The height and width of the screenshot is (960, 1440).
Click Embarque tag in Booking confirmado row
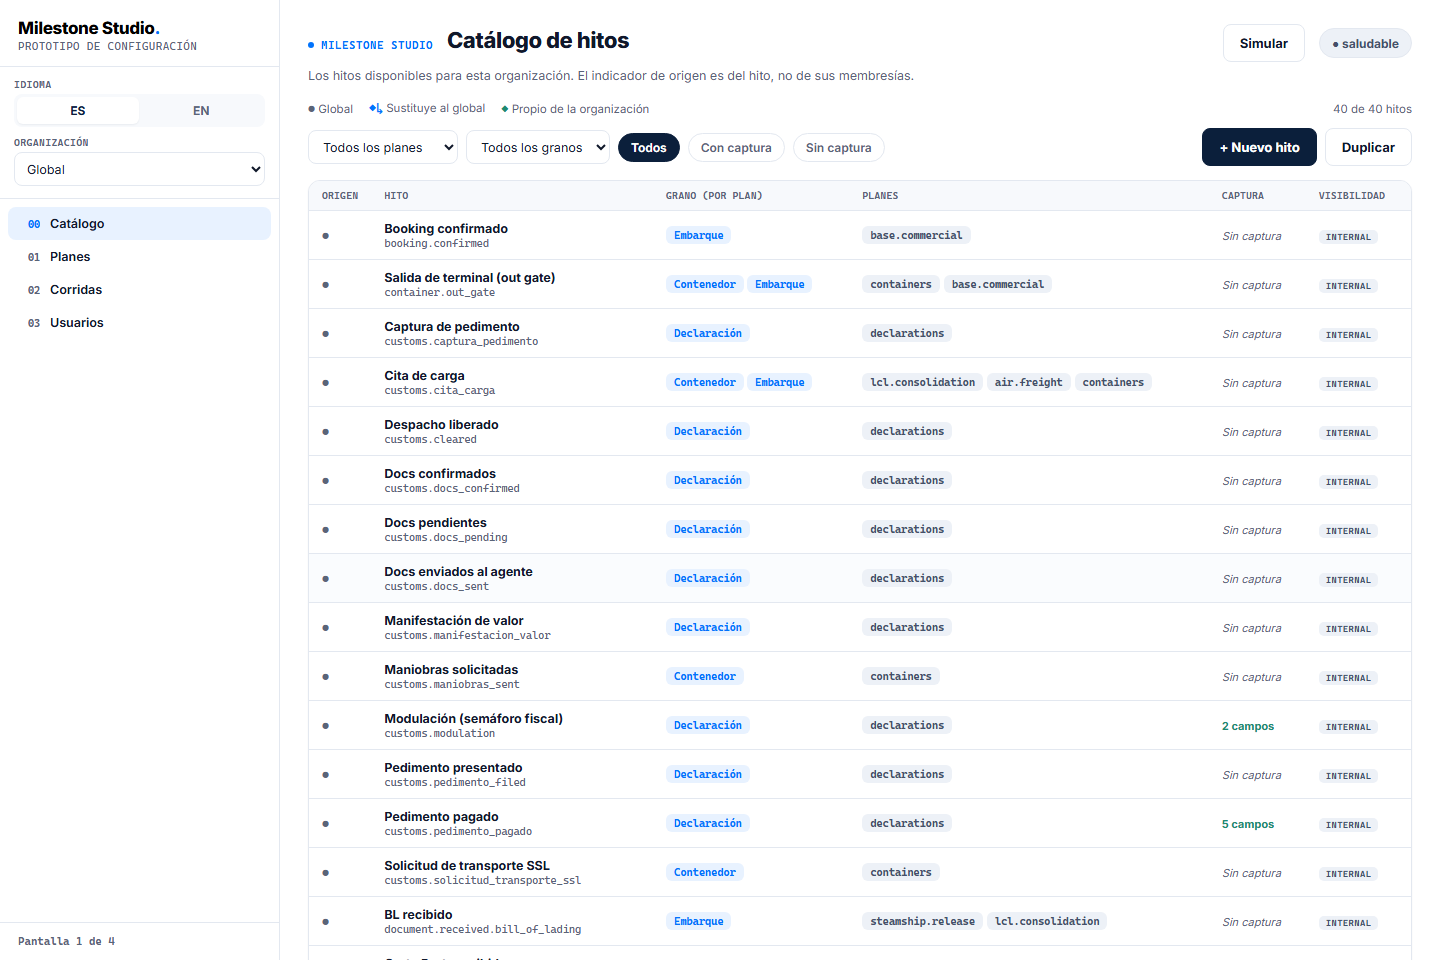pyautogui.click(x=698, y=235)
